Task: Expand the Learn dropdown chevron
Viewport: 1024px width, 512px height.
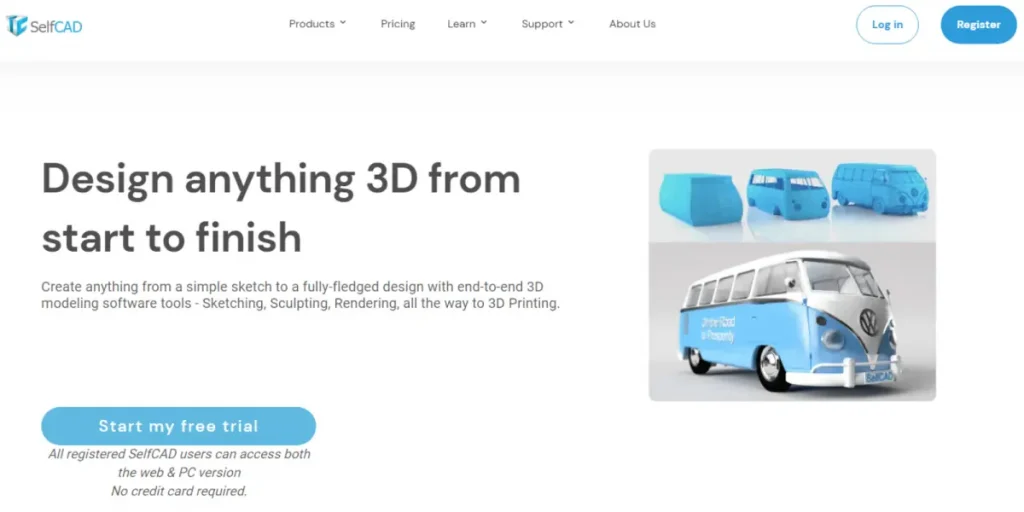Action: 484,23
